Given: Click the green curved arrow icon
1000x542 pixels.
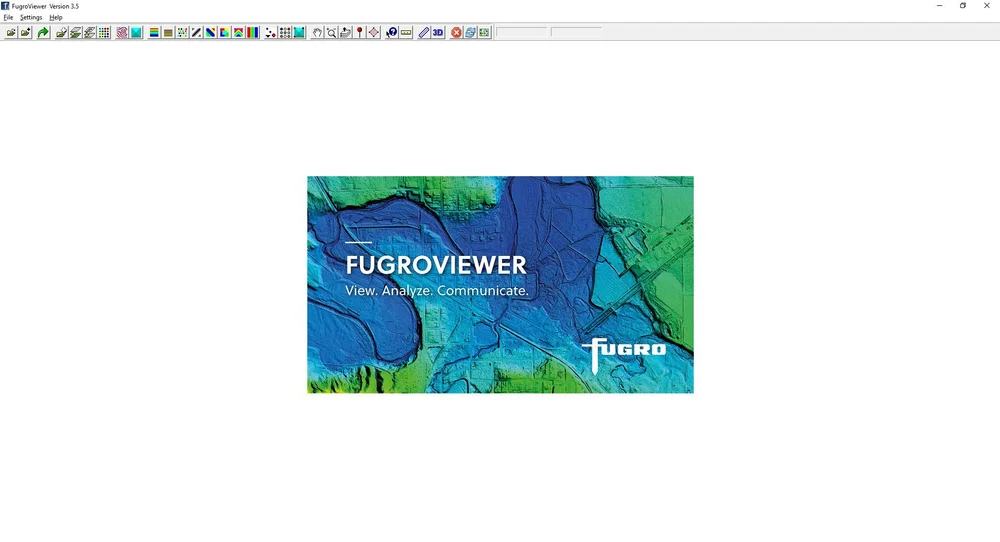Looking at the screenshot, I should pos(43,33).
